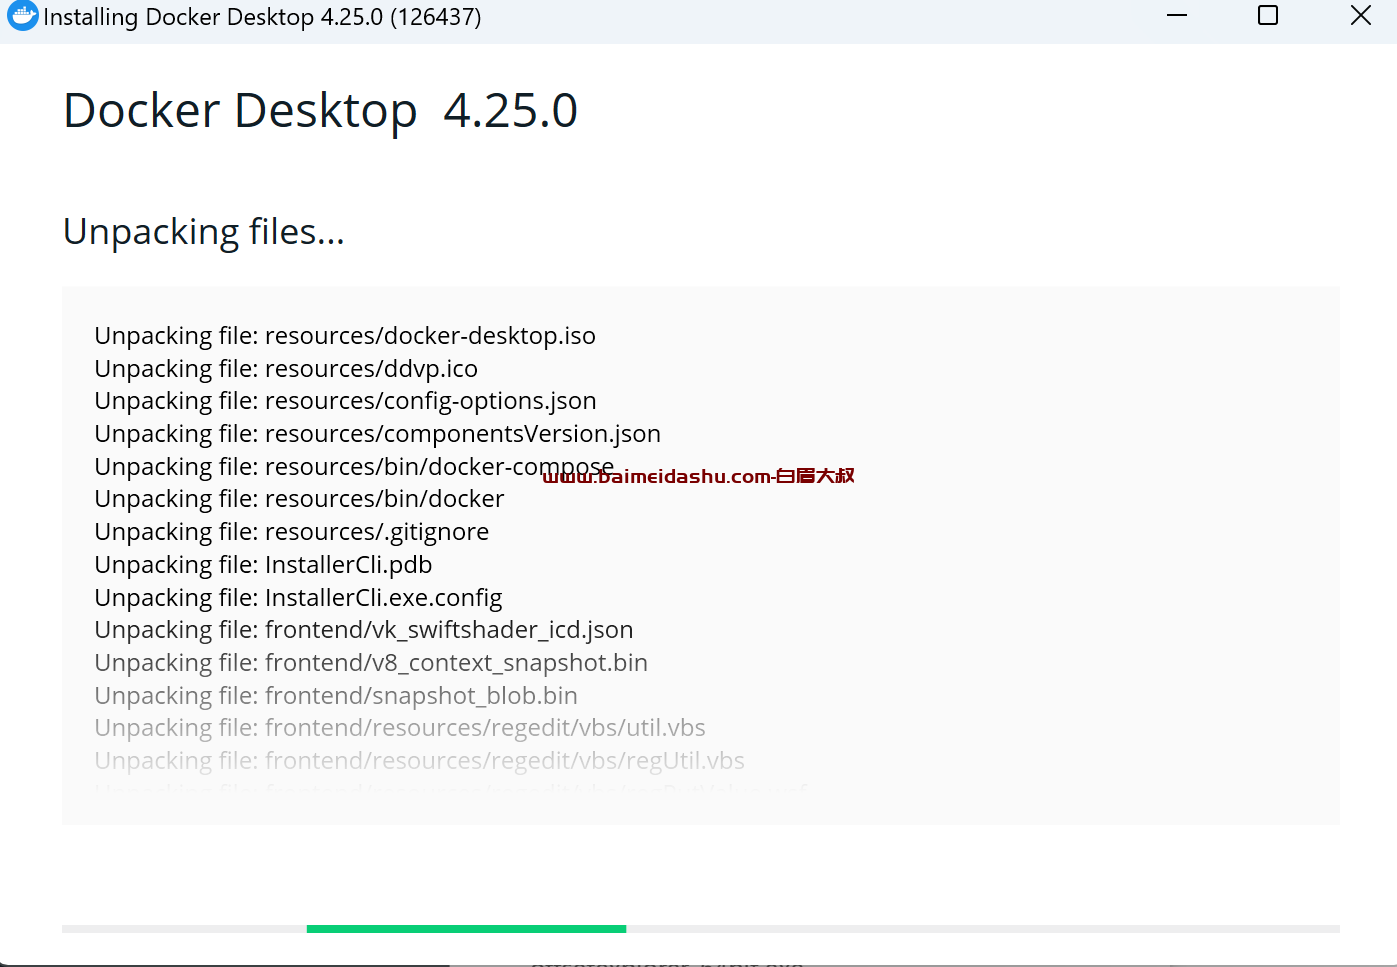
Task: Select the resources/ddvp.ico log line
Action: tap(286, 369)
